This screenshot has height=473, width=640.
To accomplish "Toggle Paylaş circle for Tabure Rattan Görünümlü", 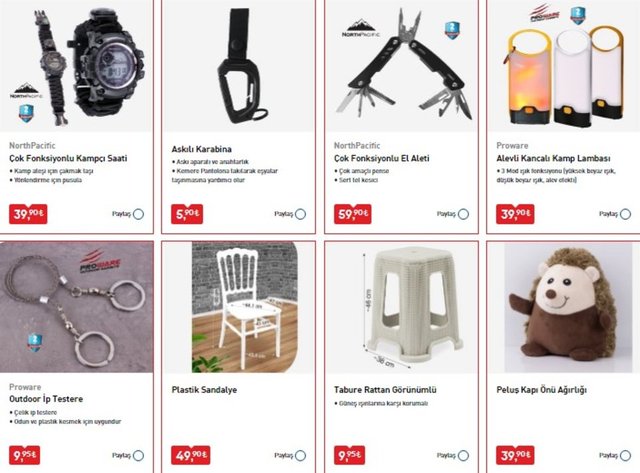I will pyautogui.click(x=463, y=455).
